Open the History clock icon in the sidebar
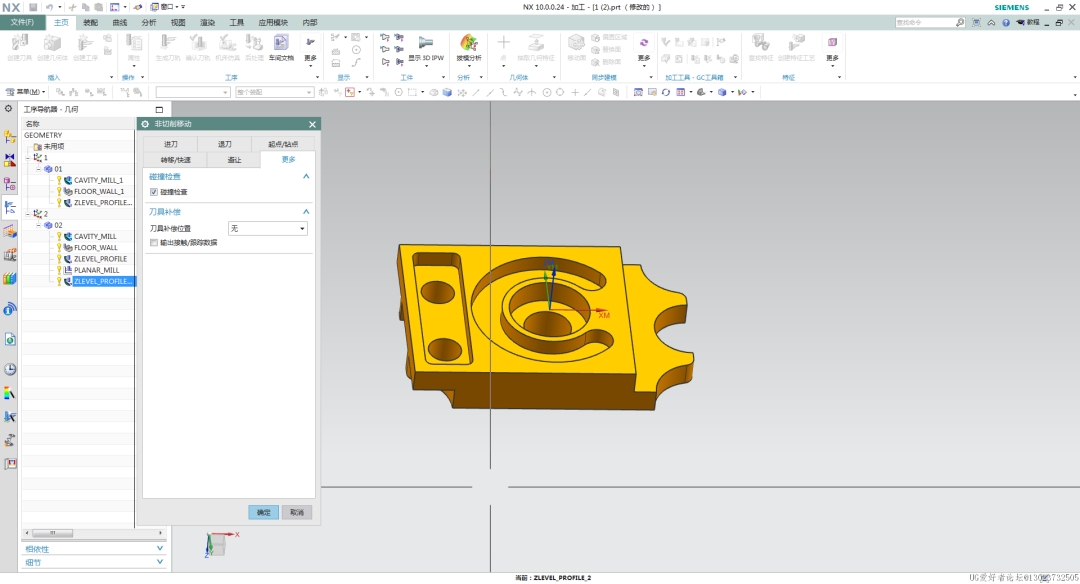Screen dimensions: 1080x584 10,369
